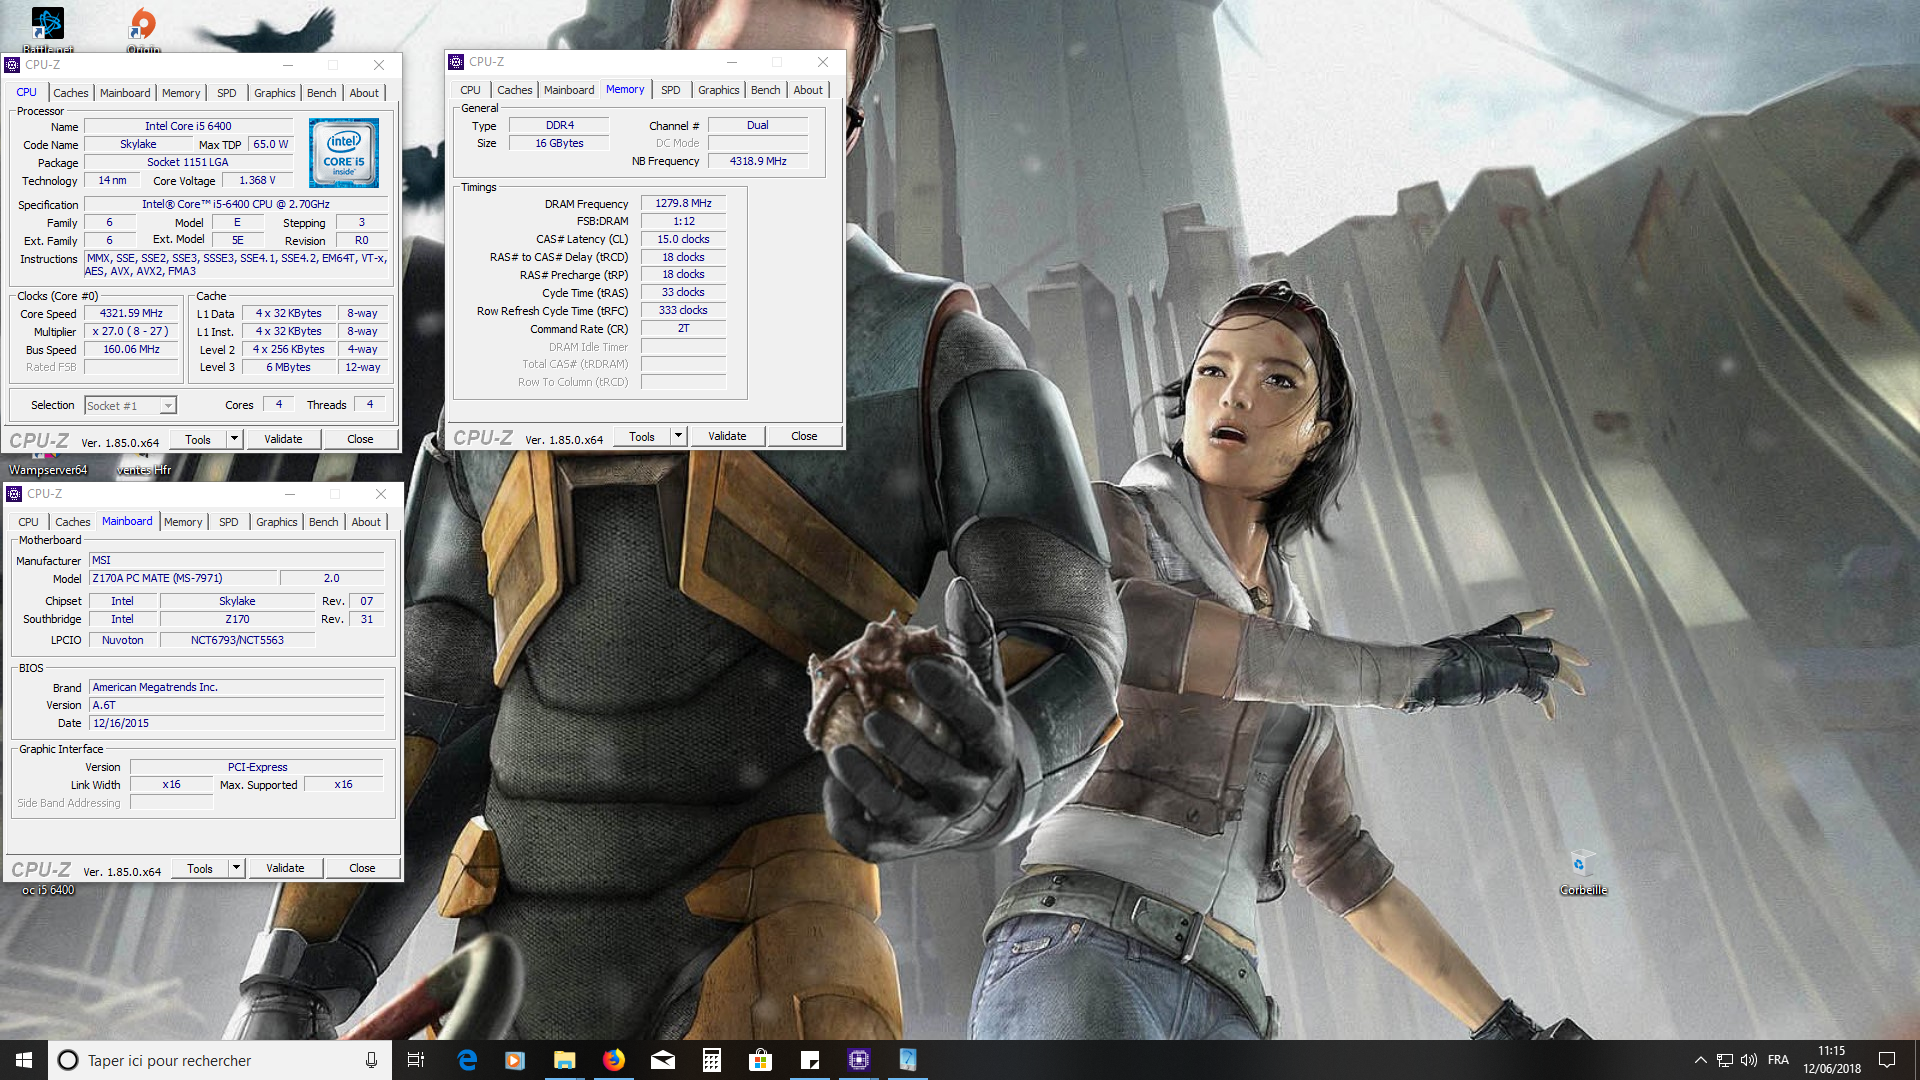The height and width of the screenshot is (1080, 1920).
Task: Select the Corbeille recycle bin desktop icon
Action: pyautogui.click(x=1583, y=872)
